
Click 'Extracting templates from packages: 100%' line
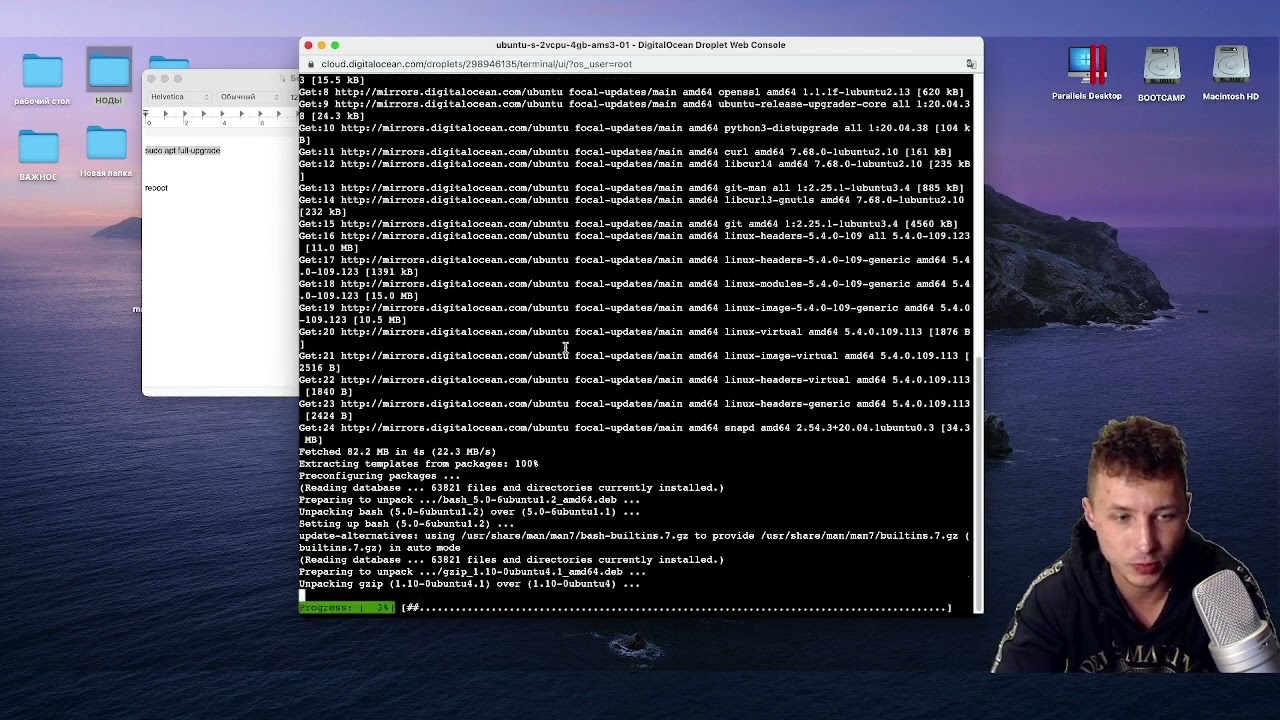click(418, 464)
